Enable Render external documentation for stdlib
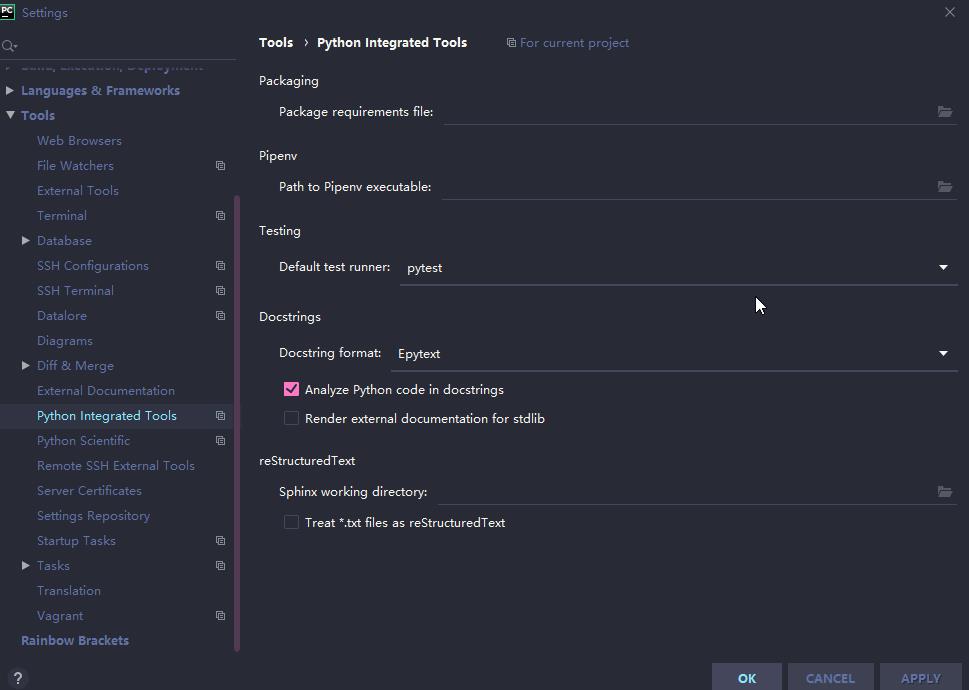Image resolution: width=969 pixels, height=690 pixels. tap(291, 418)
